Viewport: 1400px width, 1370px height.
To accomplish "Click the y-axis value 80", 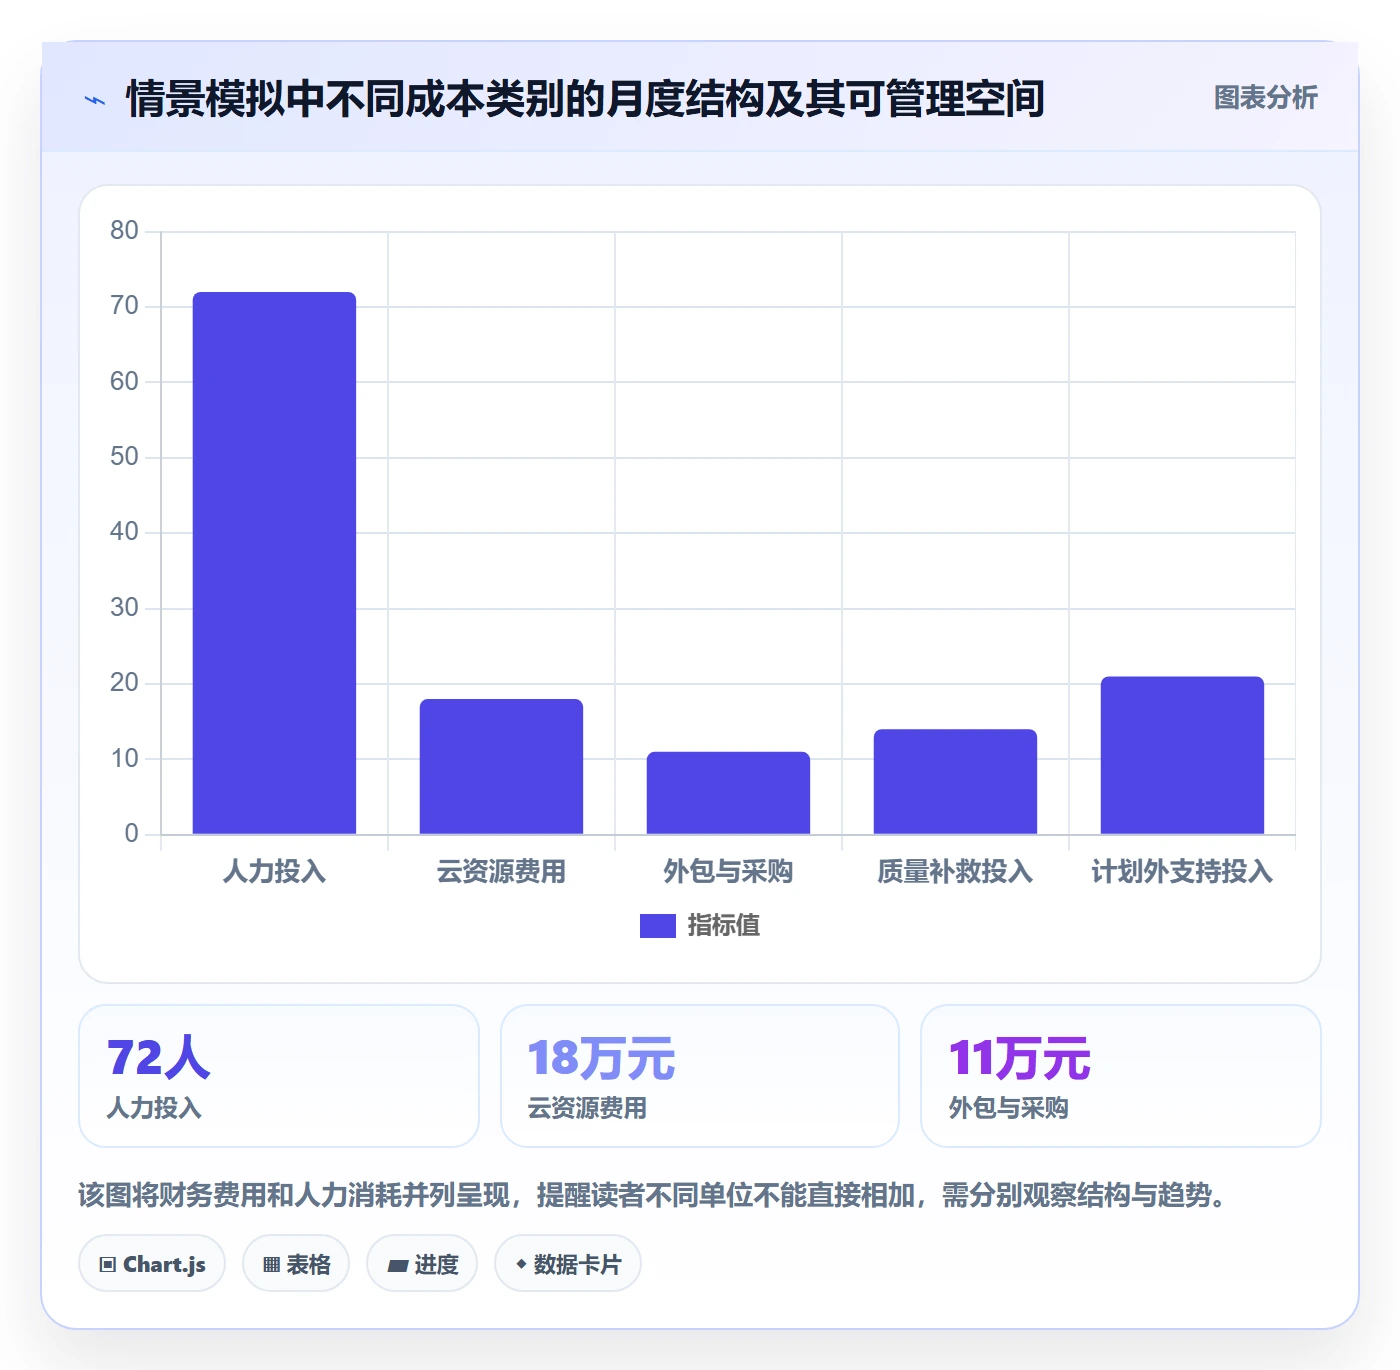I will pyautogui.click(x=124, y=231).
